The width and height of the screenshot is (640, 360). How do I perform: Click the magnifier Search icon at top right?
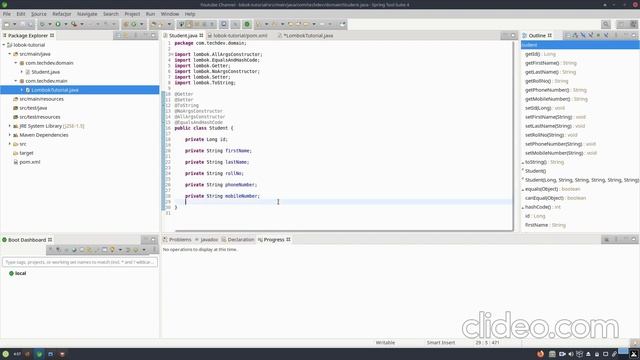click(x=606, y=24)
